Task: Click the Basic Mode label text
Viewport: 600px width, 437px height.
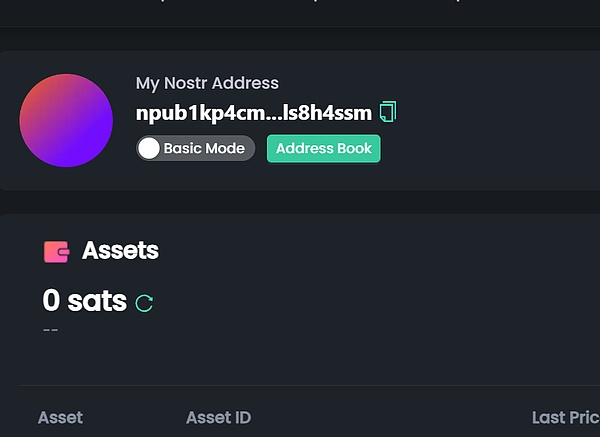Action: coord(204,149)
